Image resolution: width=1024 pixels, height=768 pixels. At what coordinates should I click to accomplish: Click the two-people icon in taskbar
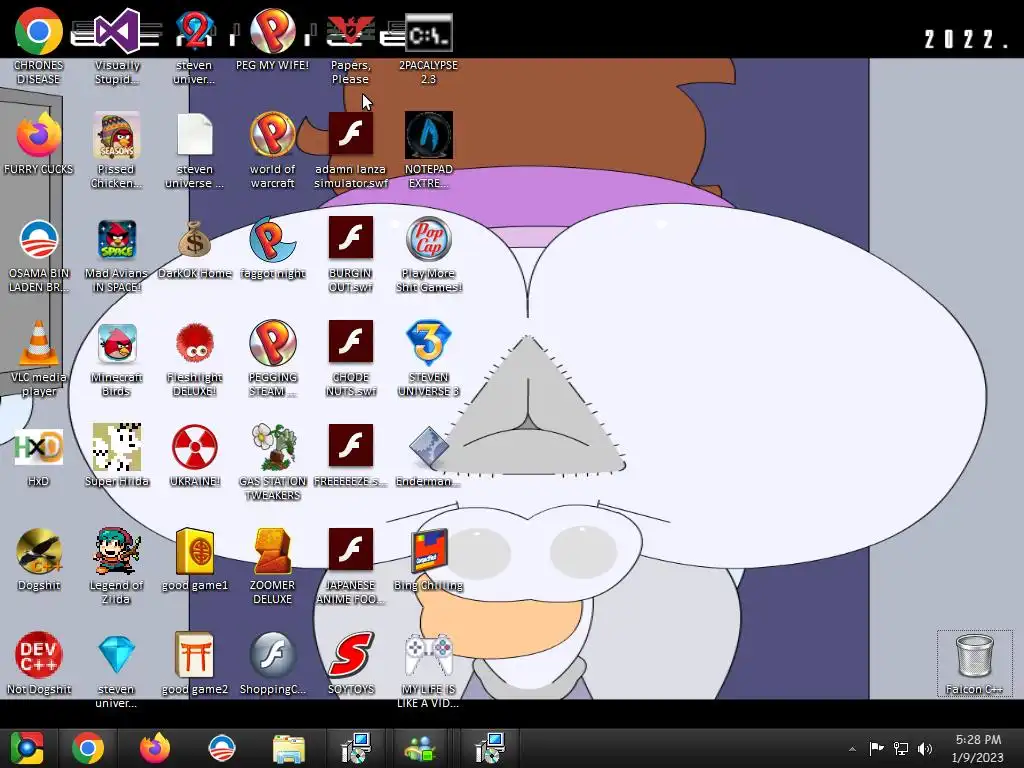[421, 748]
